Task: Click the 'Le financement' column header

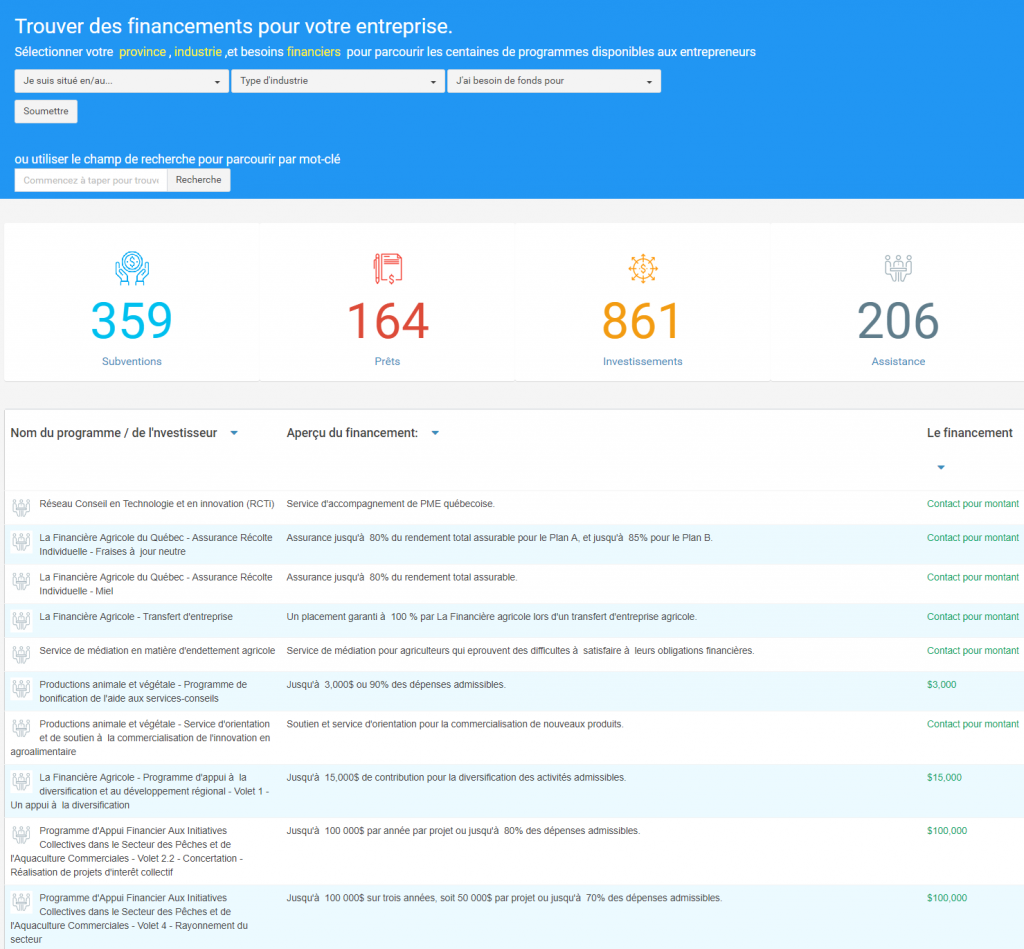Action: (970, 433)
